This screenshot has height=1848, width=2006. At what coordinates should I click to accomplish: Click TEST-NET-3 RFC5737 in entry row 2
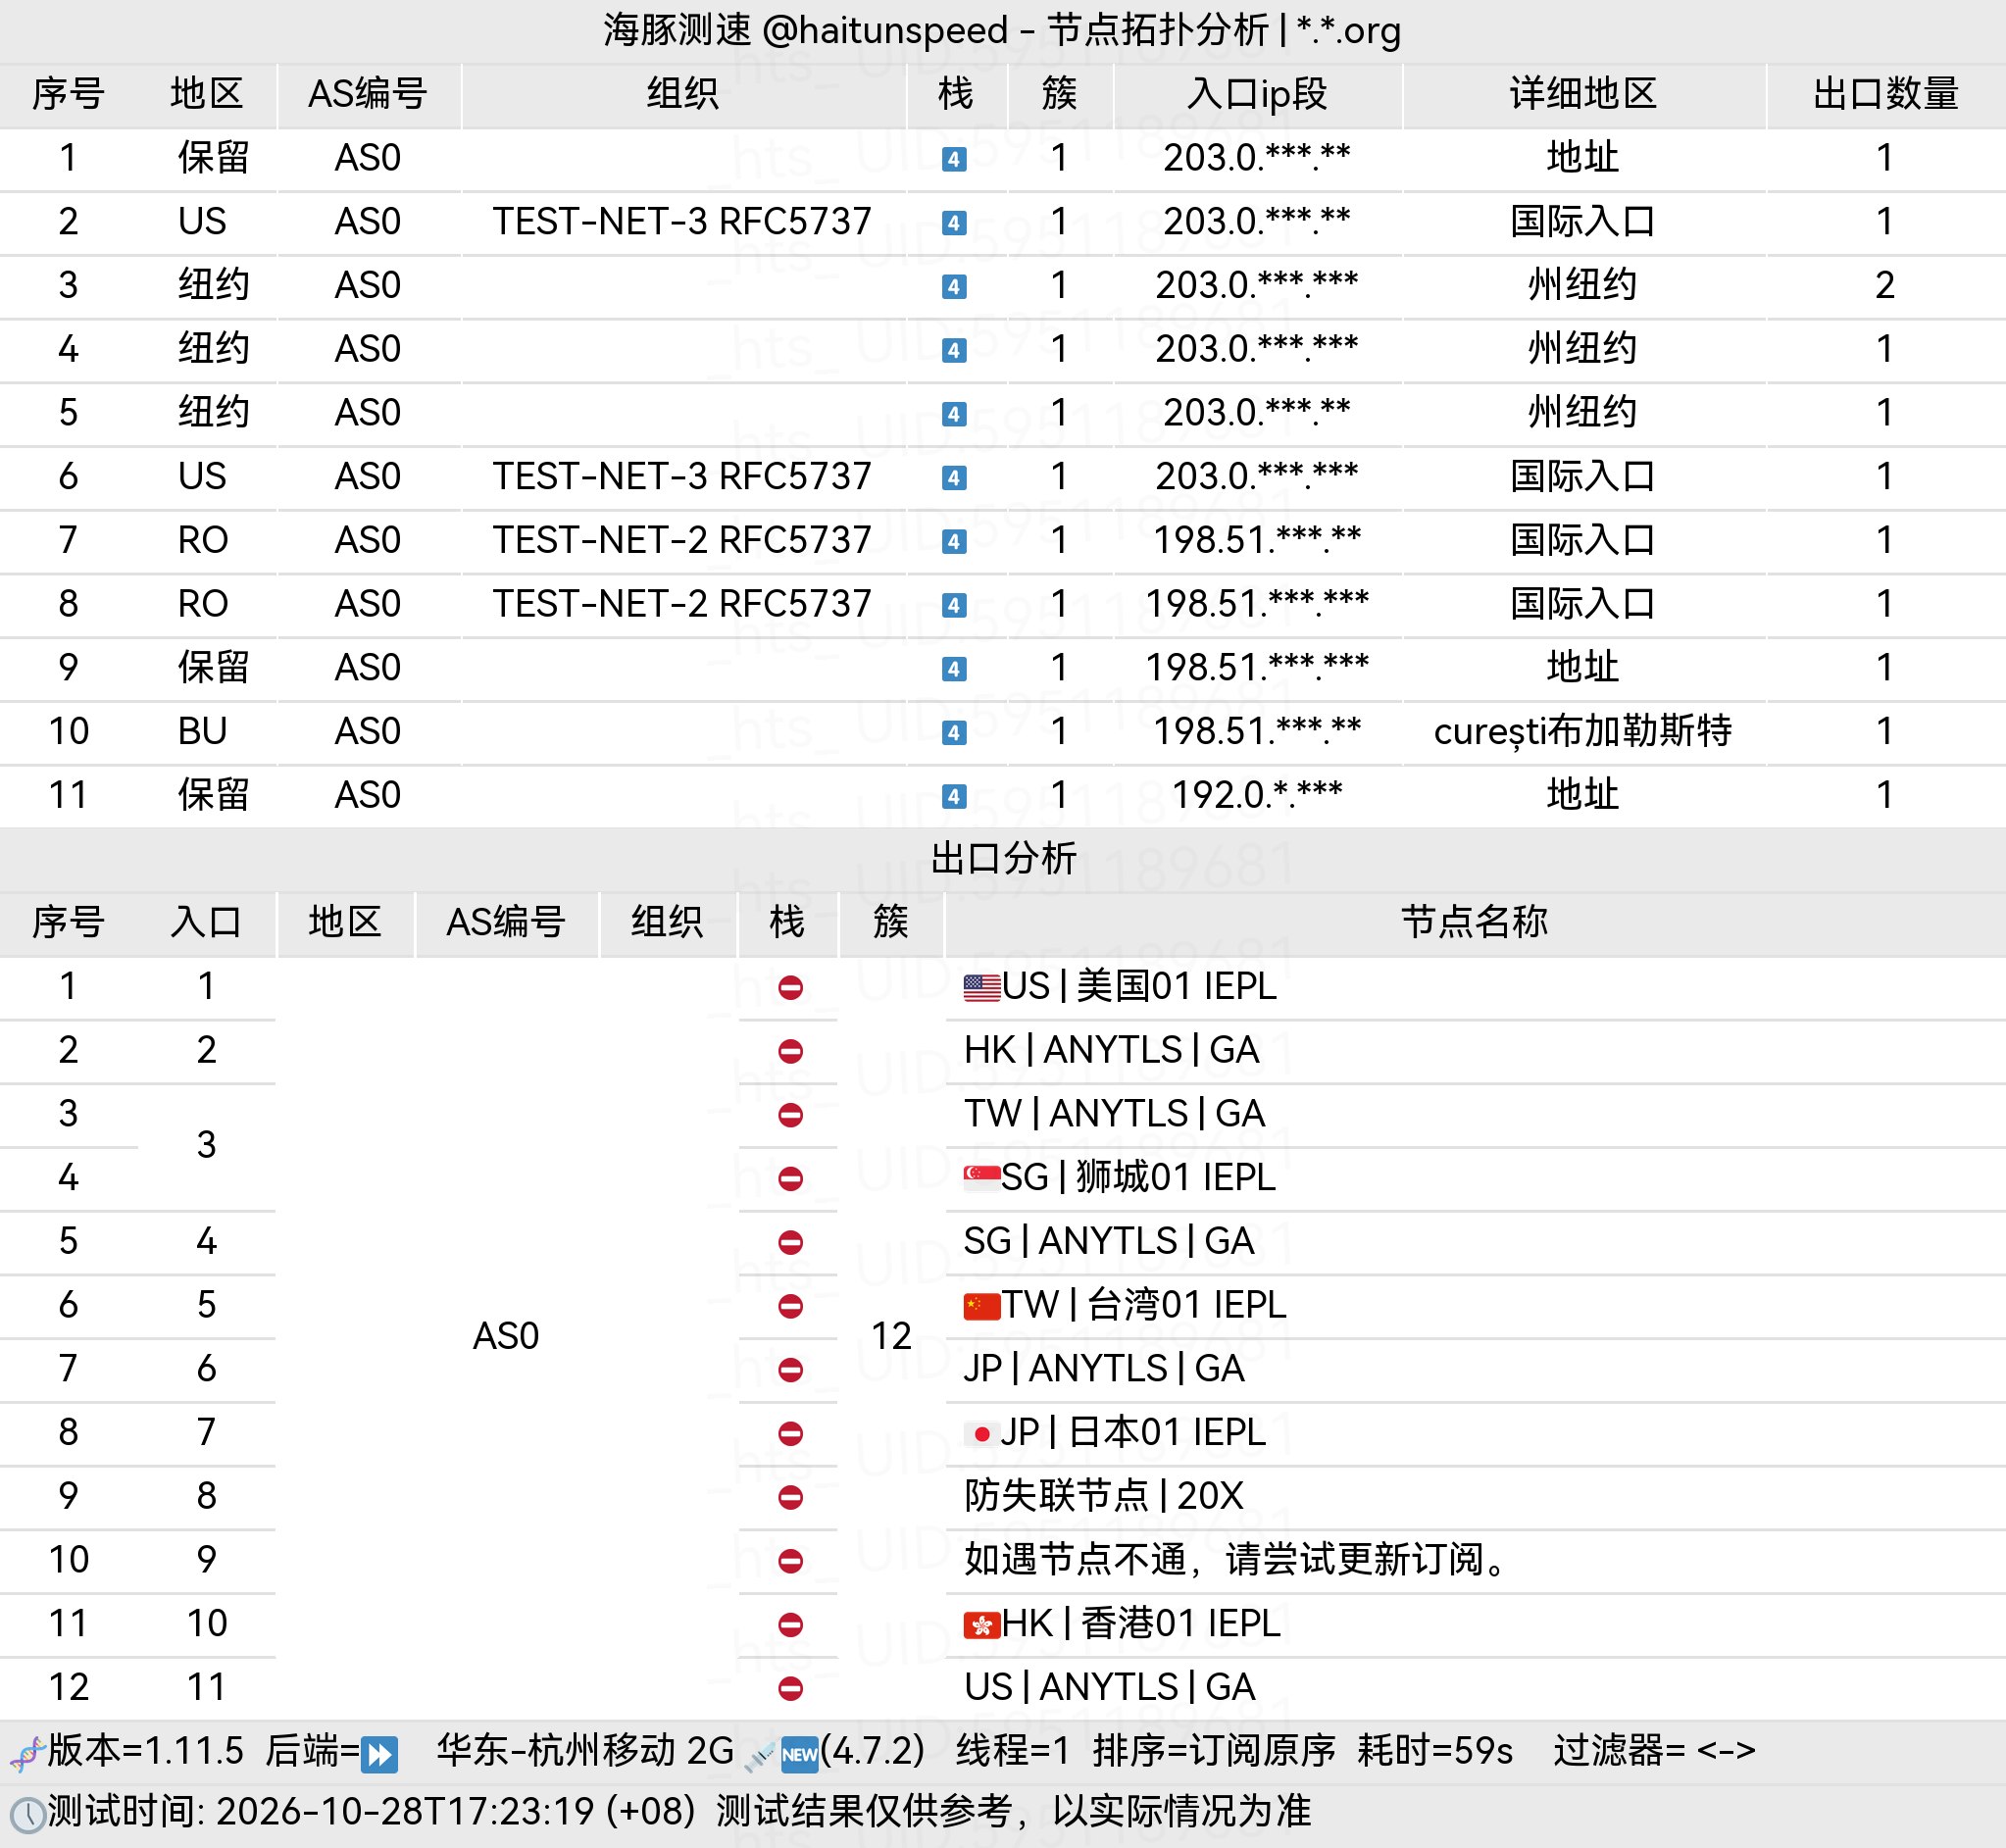(682, 221)
